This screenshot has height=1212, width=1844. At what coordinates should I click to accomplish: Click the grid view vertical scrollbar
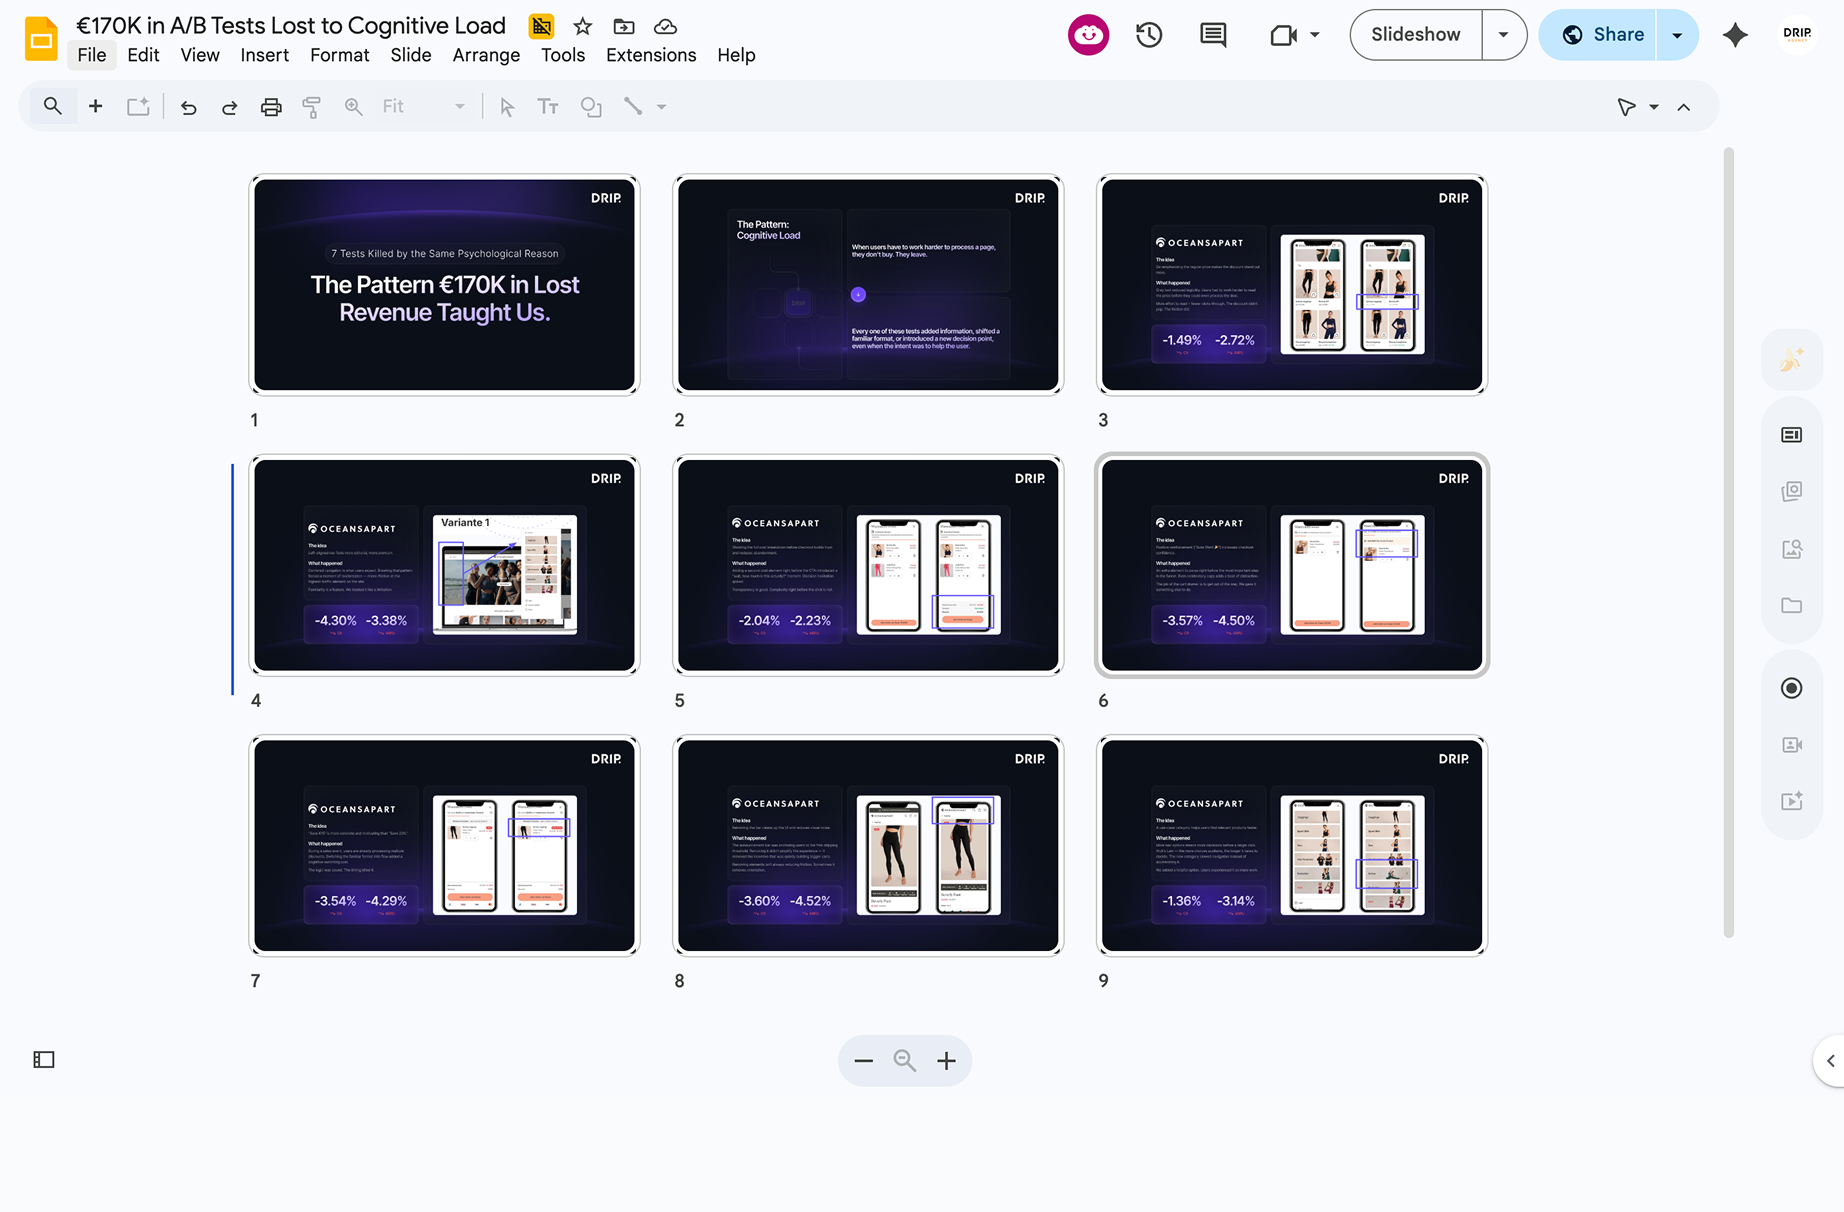coord(1728,543)
